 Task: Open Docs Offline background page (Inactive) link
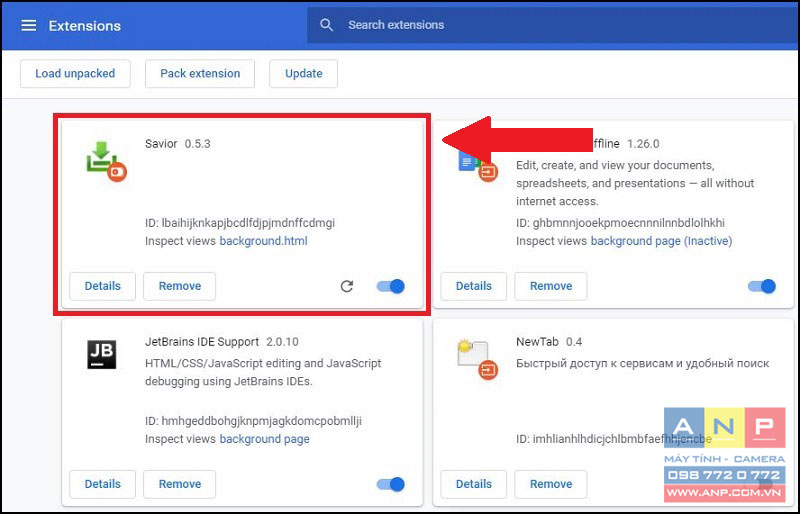[x=661, y=241]
